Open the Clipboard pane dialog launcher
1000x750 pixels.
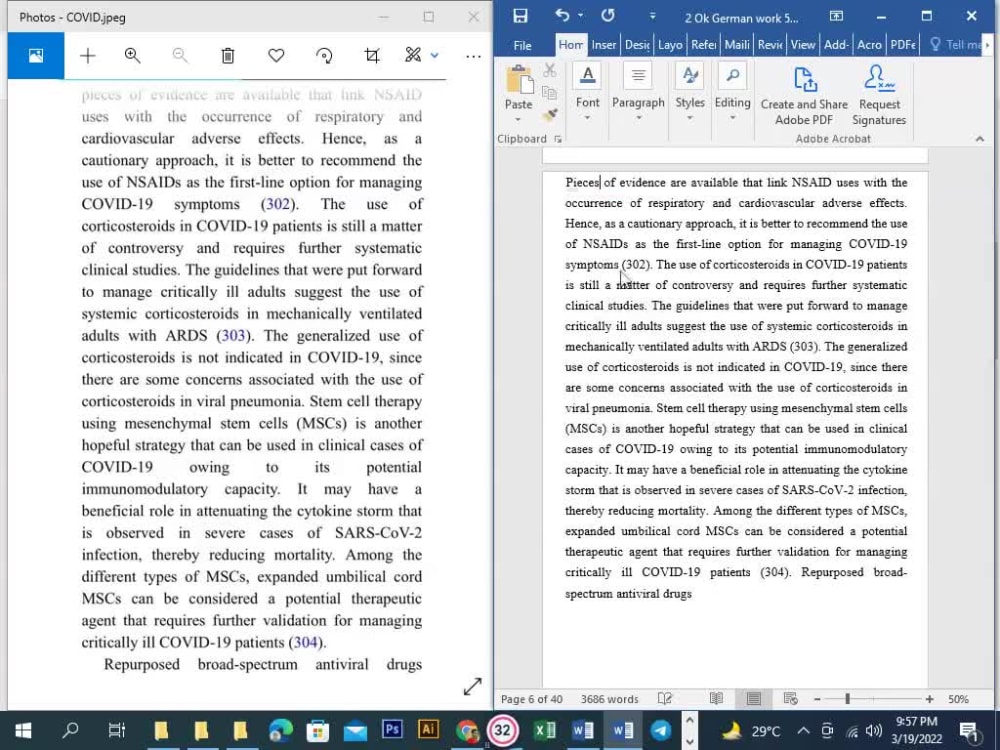click(x=558, y=139)
